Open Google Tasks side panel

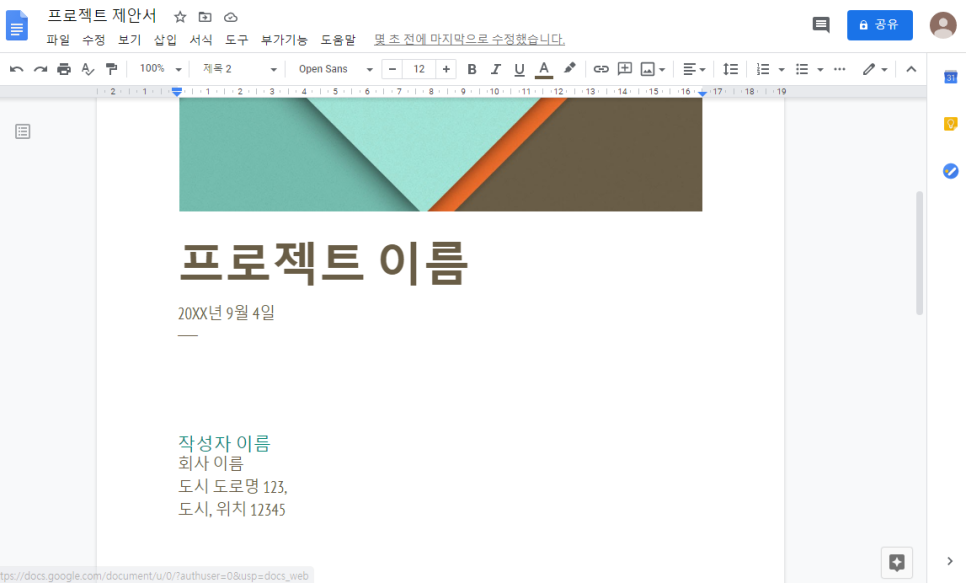tap(951, 171)
